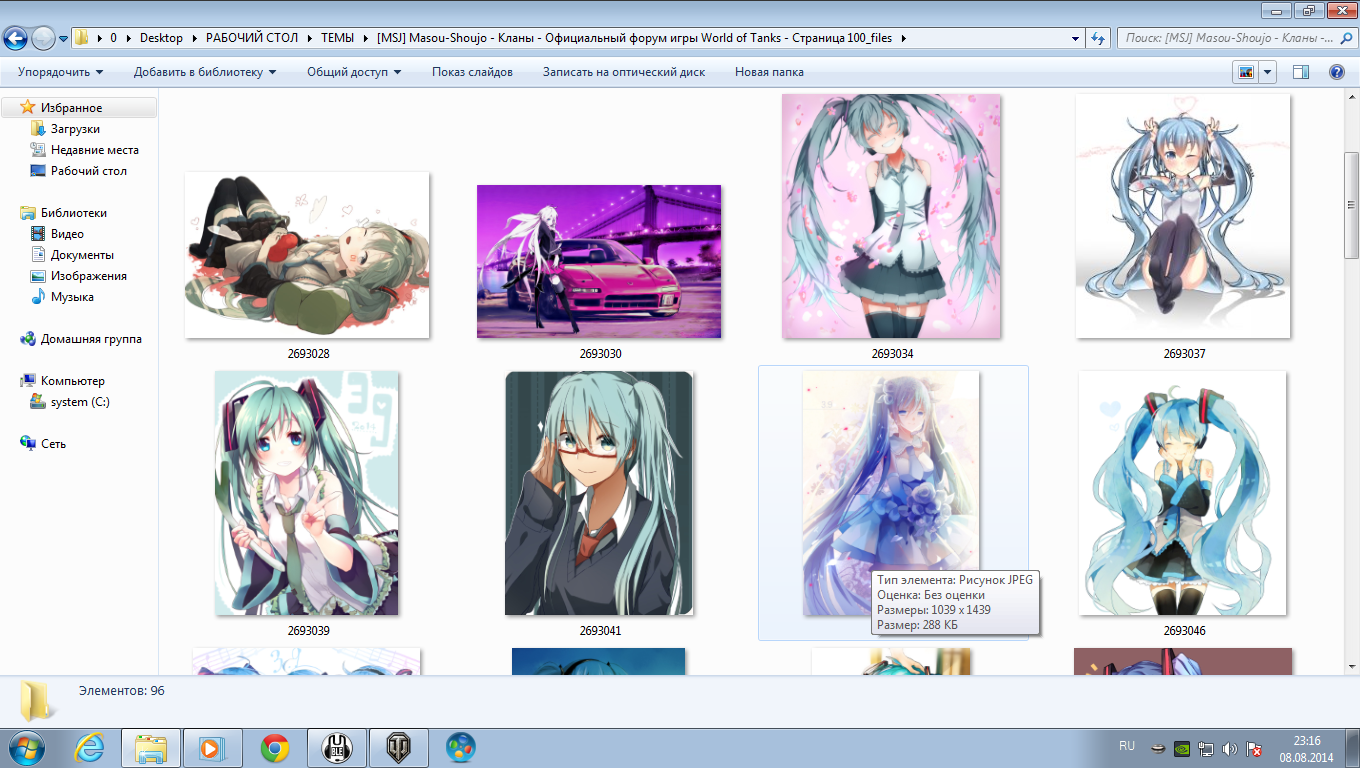Viewport: 1360px width, 768px height.
Task: Click the NVIDIA tray icon
Action: pos(1183,748)
